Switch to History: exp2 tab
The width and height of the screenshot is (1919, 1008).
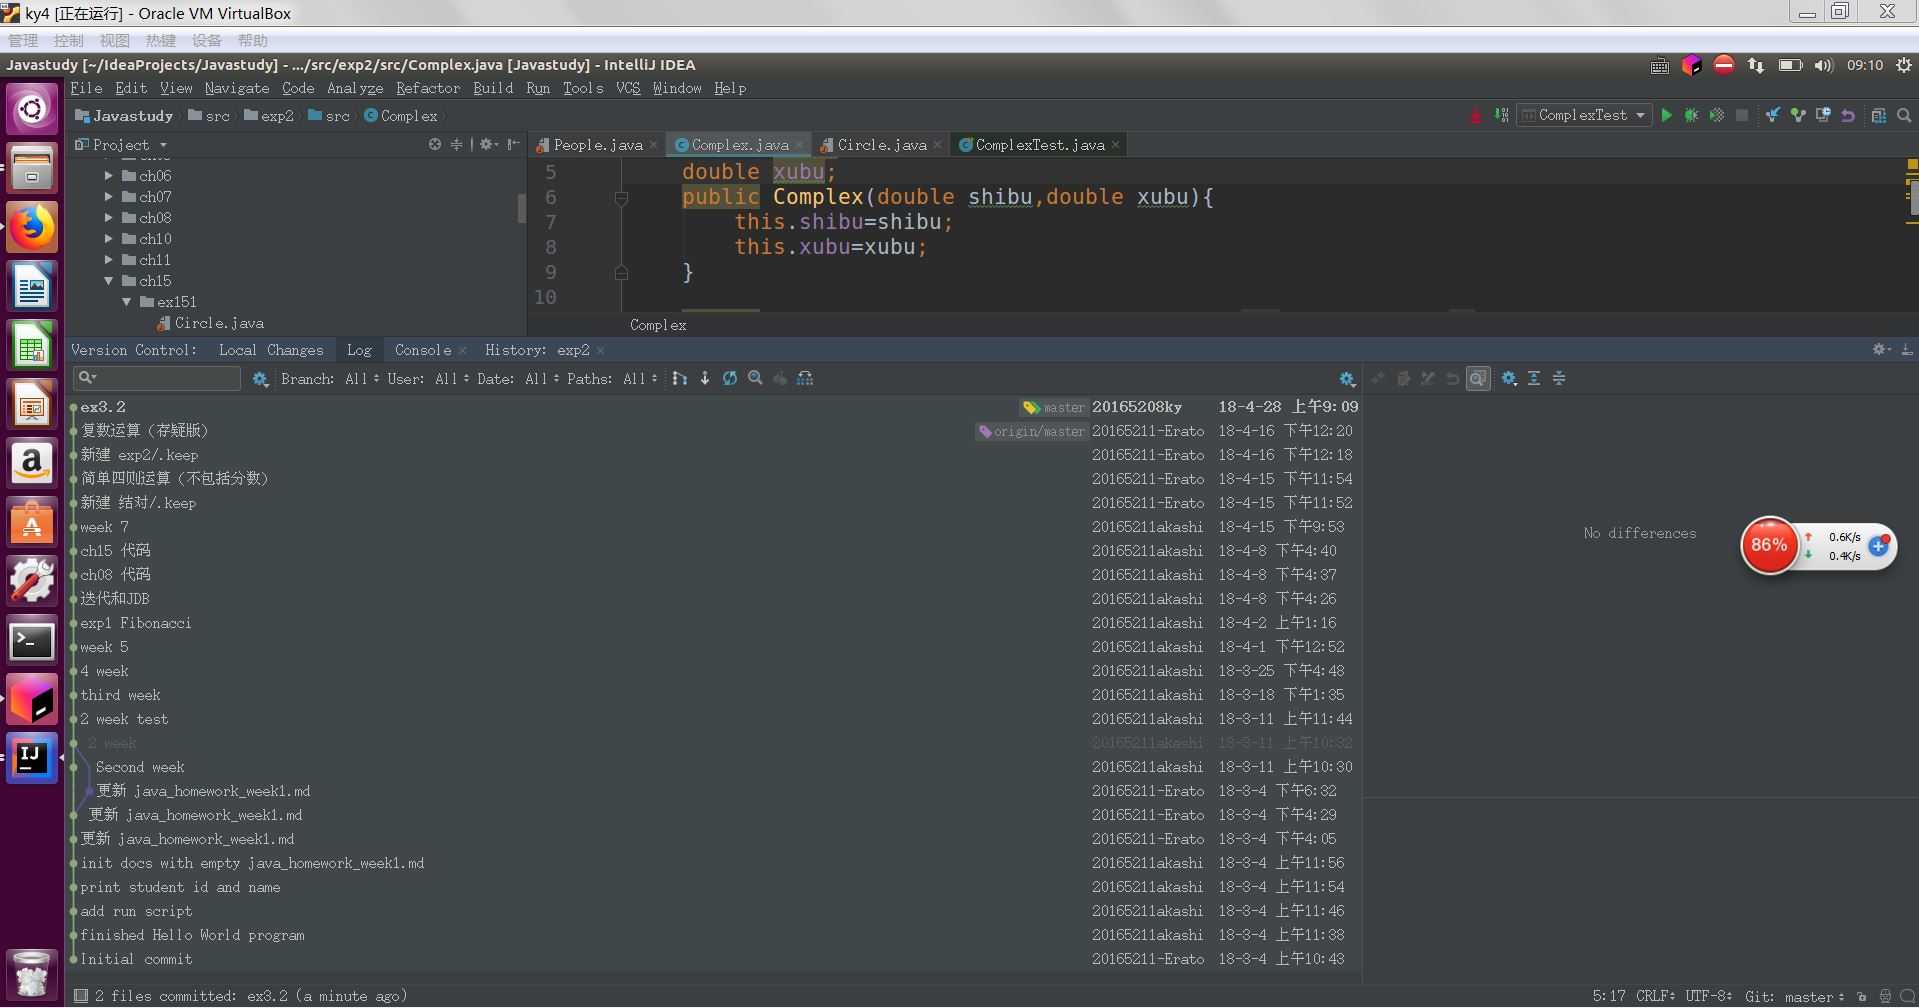tap(537, 350)
